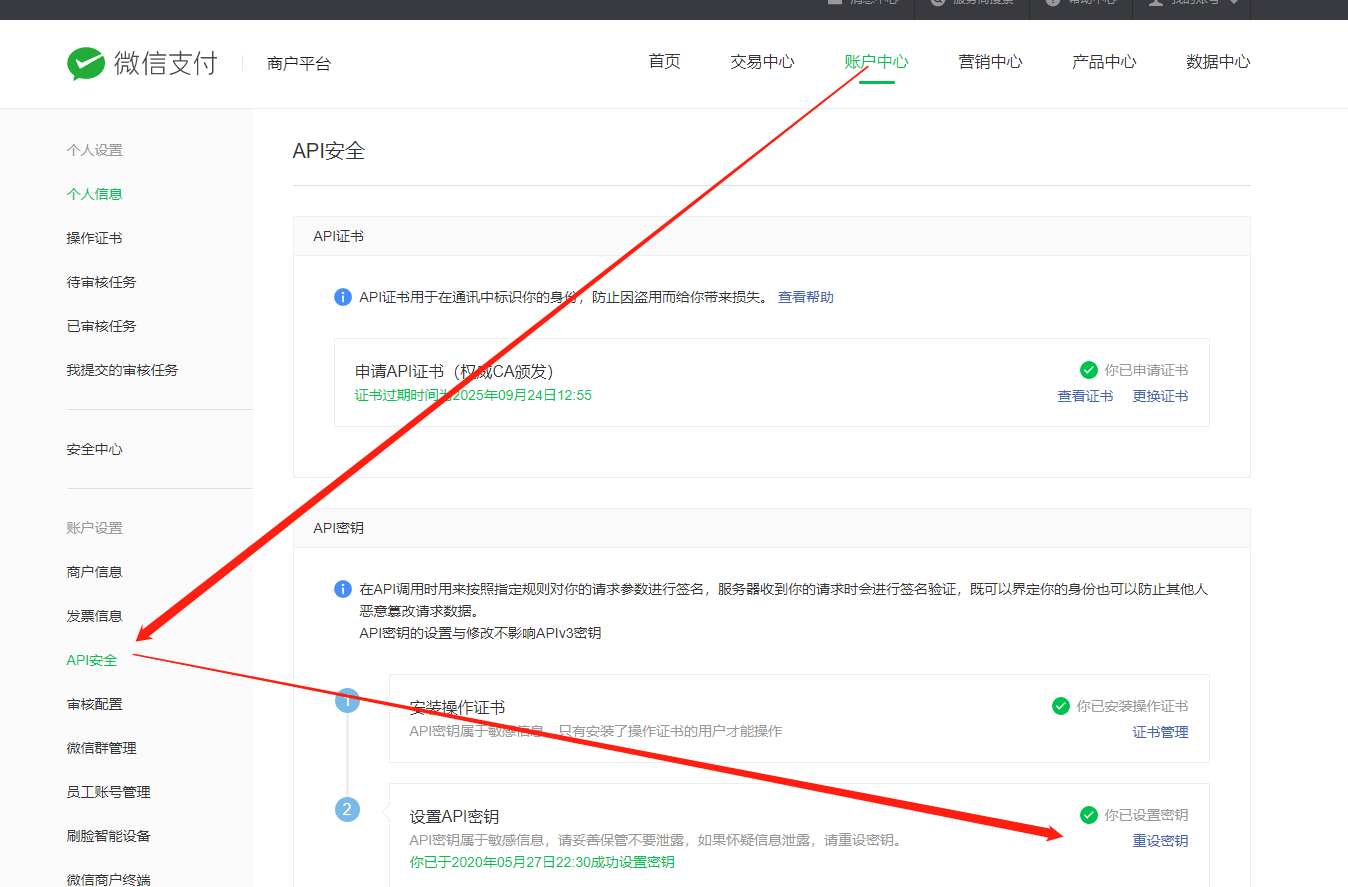The height and width of the screenshot is (887, 1348).
Task: Click the 重设密钥 link
Action: [1160, 841]
